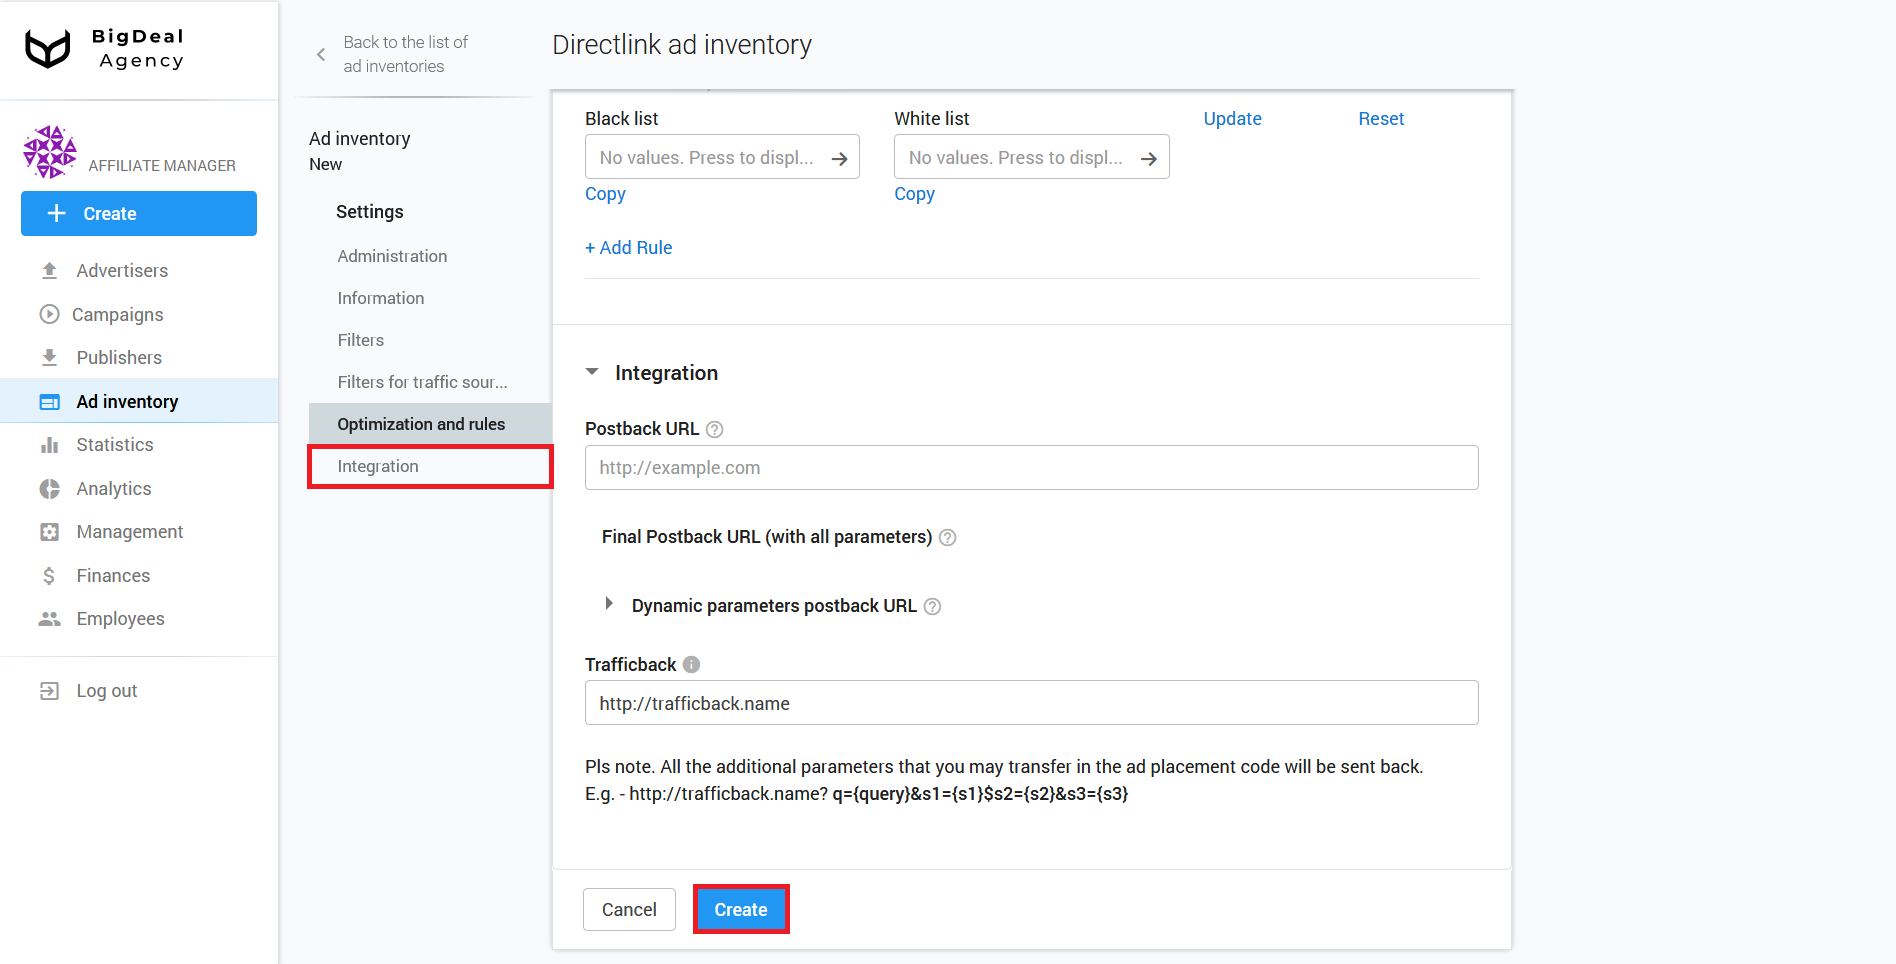
Task: Open the Postback URL help tooltip
Action: click(x=714, y=428)
